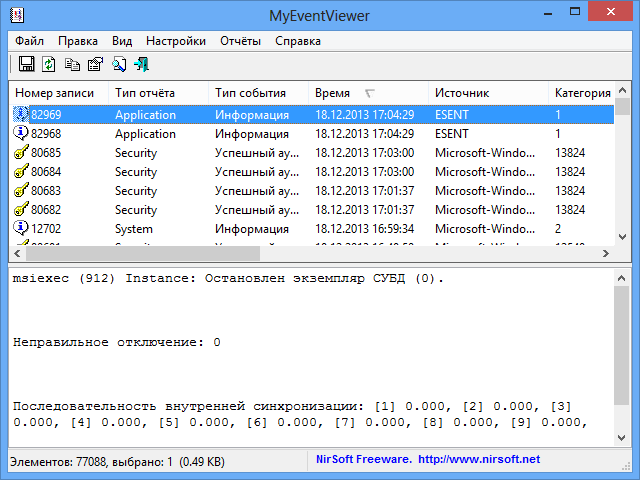Select record number 80683

coord(46,191)
